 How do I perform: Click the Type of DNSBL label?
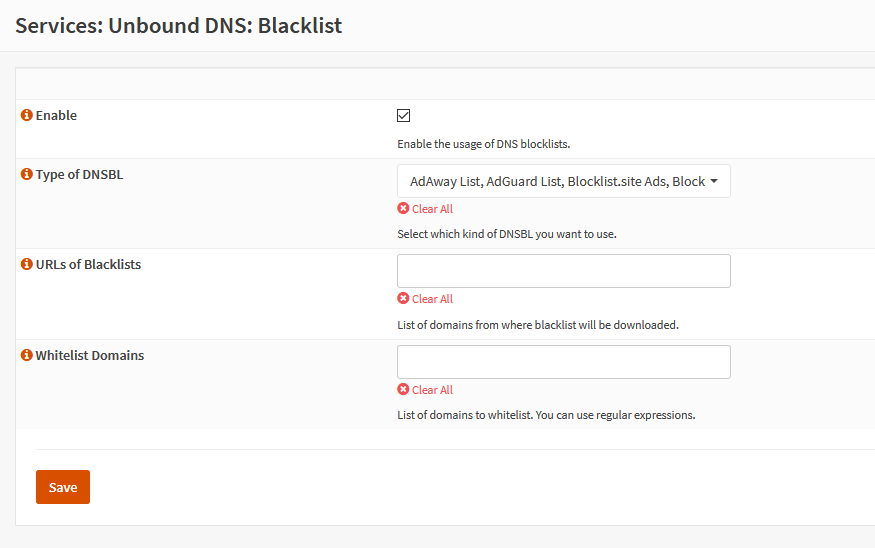(80, 175)
